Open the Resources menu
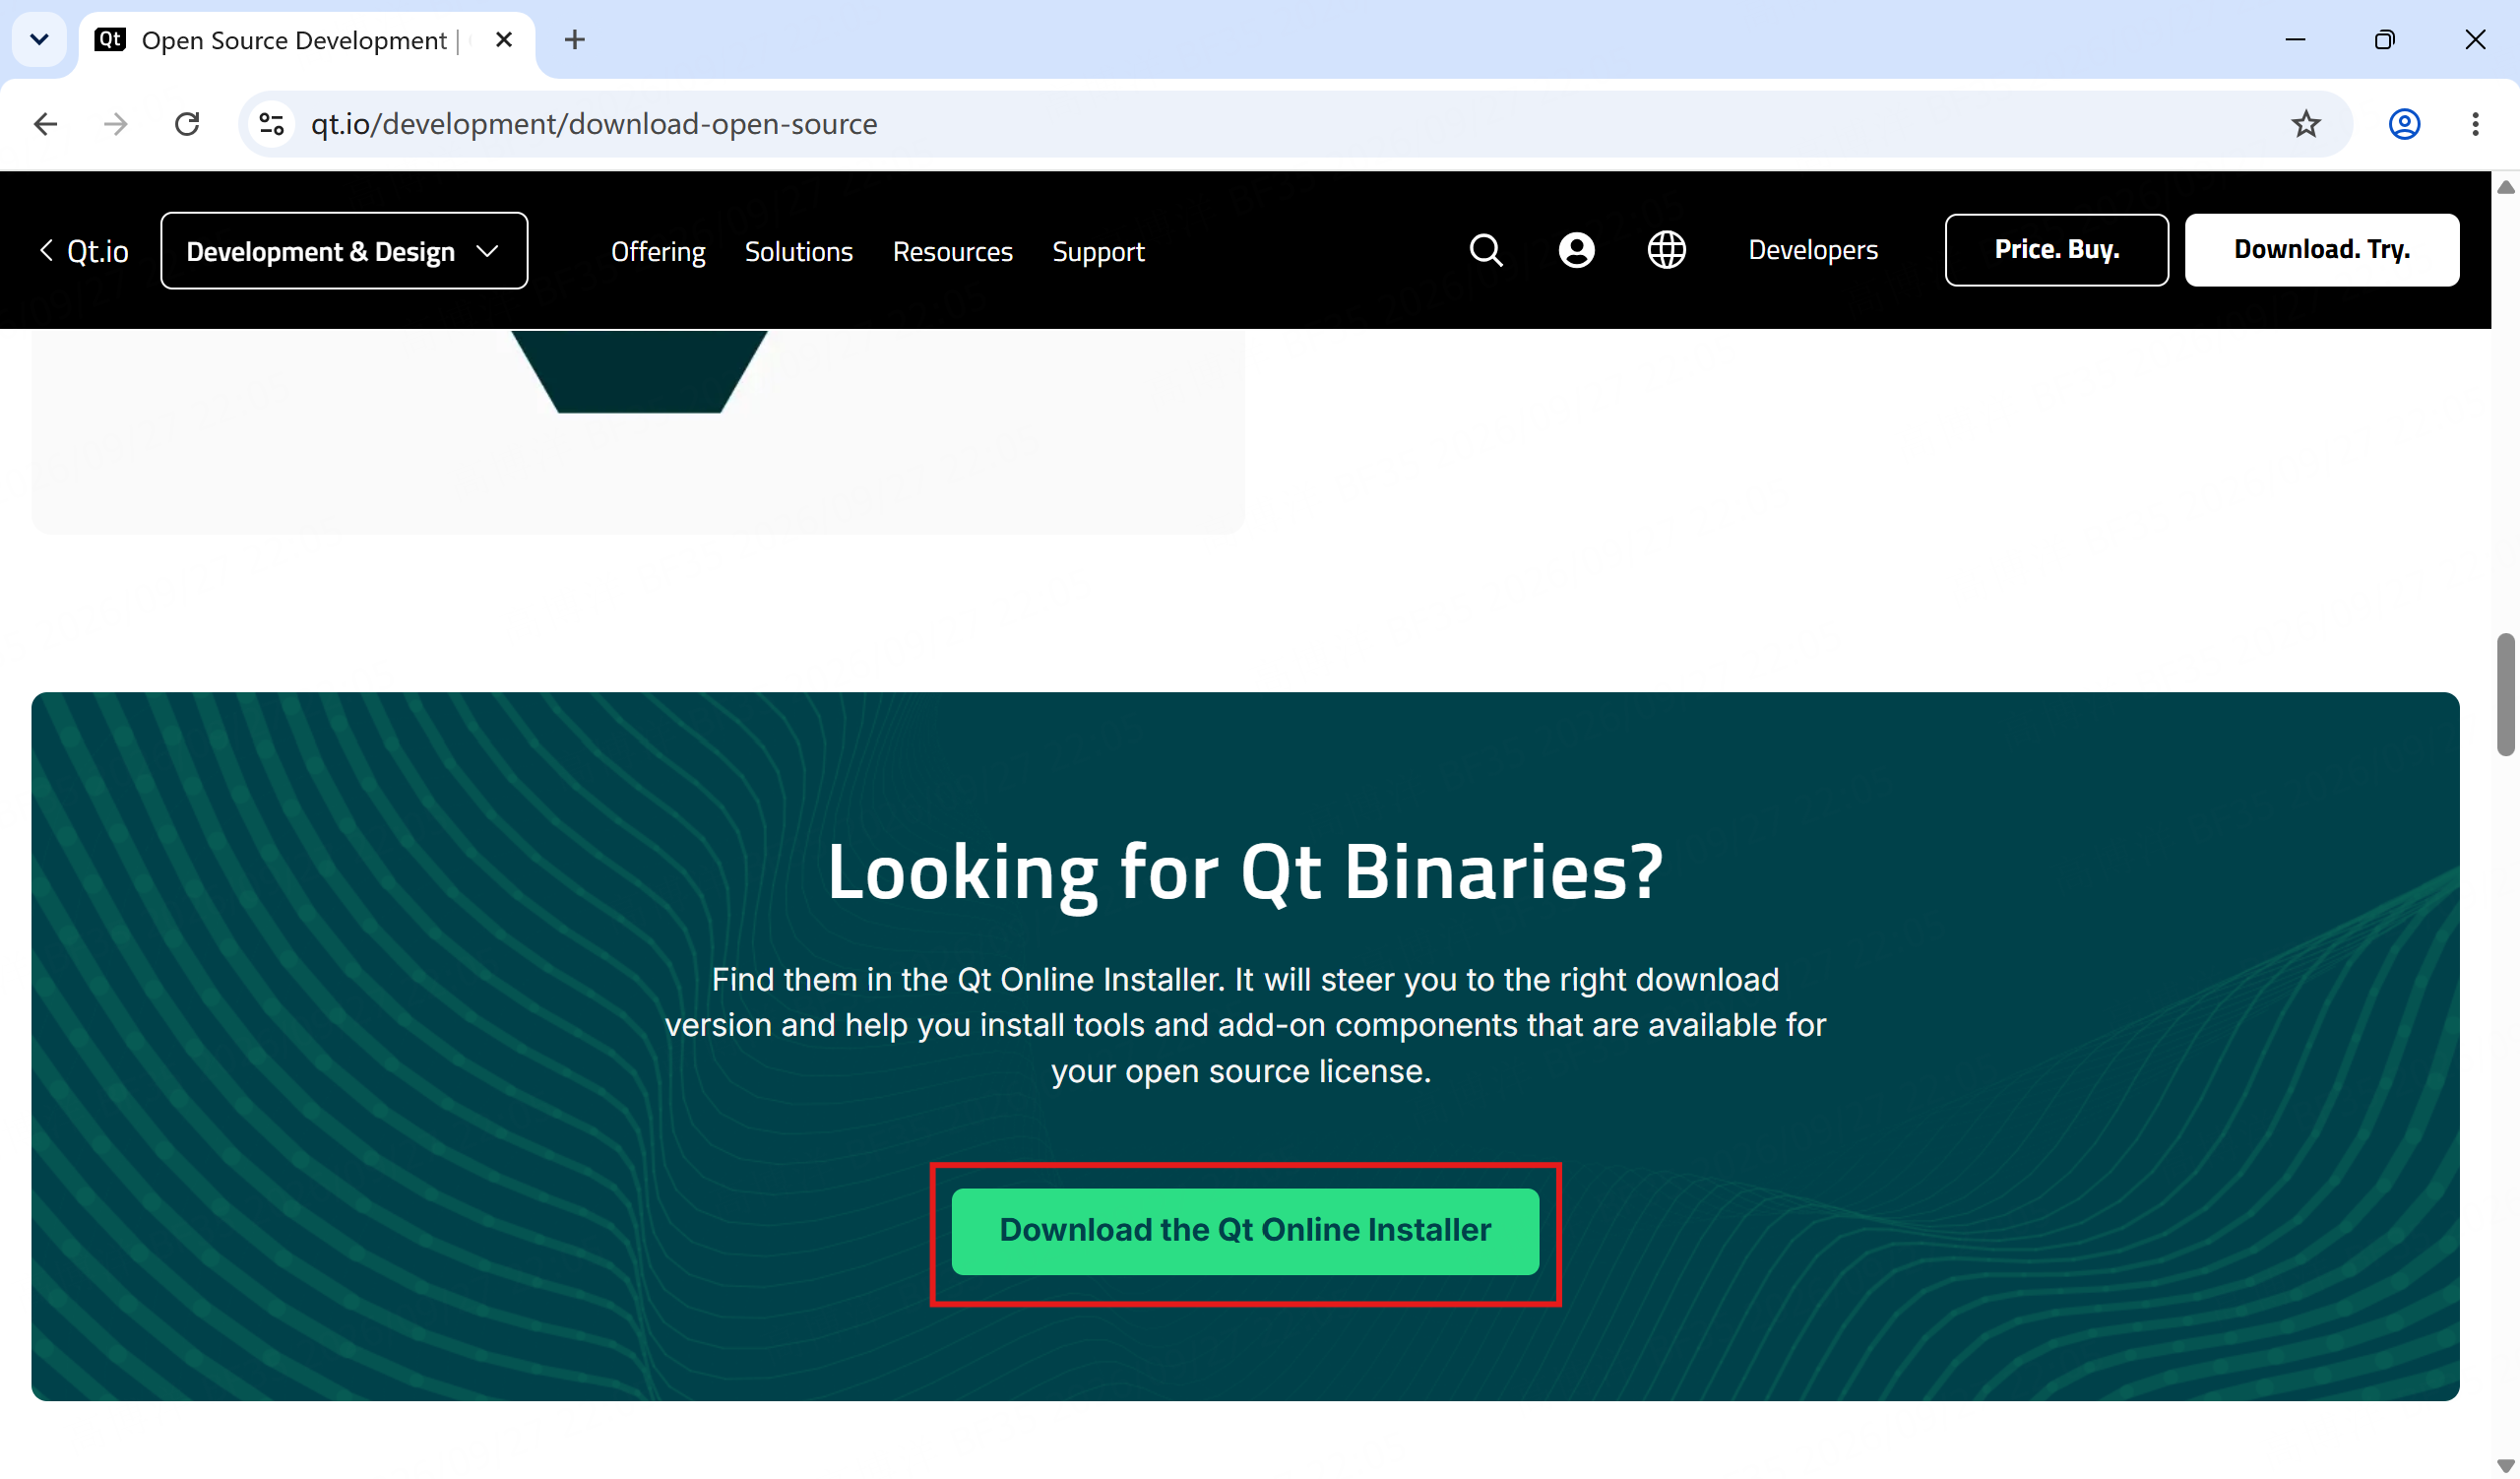This screenshot has height=1479, width=2520. 952,251
